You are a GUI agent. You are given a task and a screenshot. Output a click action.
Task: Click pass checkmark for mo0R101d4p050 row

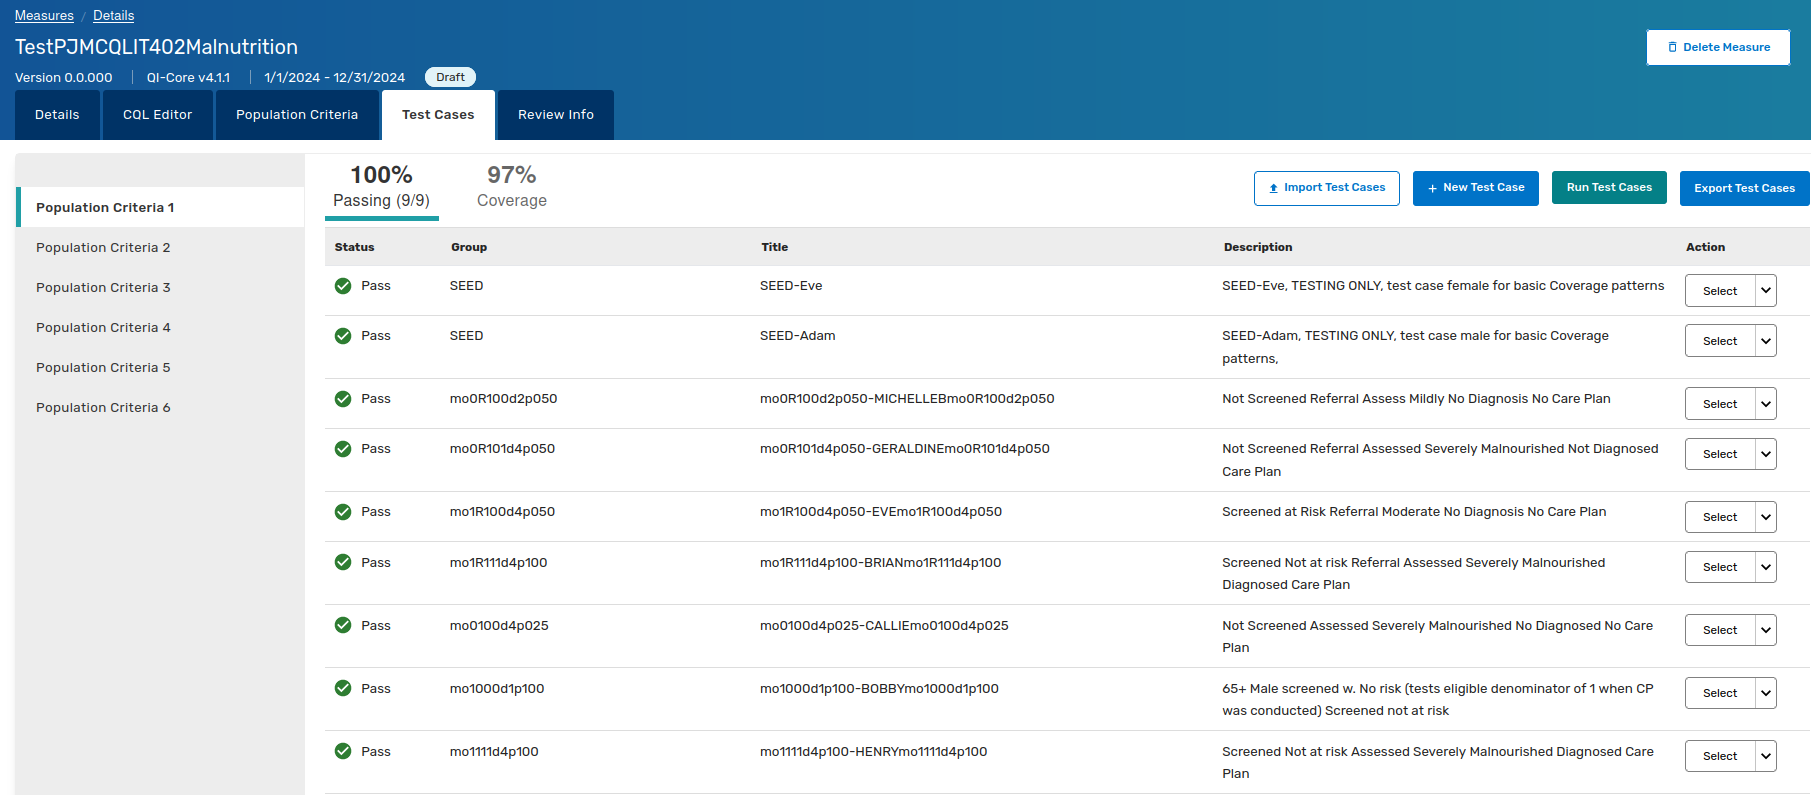click(x=343, y=449)
